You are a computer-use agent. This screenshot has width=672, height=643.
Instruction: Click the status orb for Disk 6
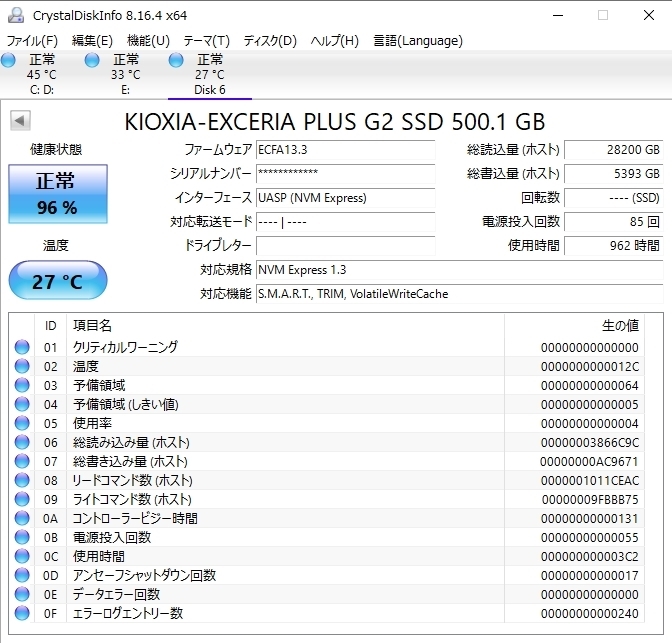176,60
